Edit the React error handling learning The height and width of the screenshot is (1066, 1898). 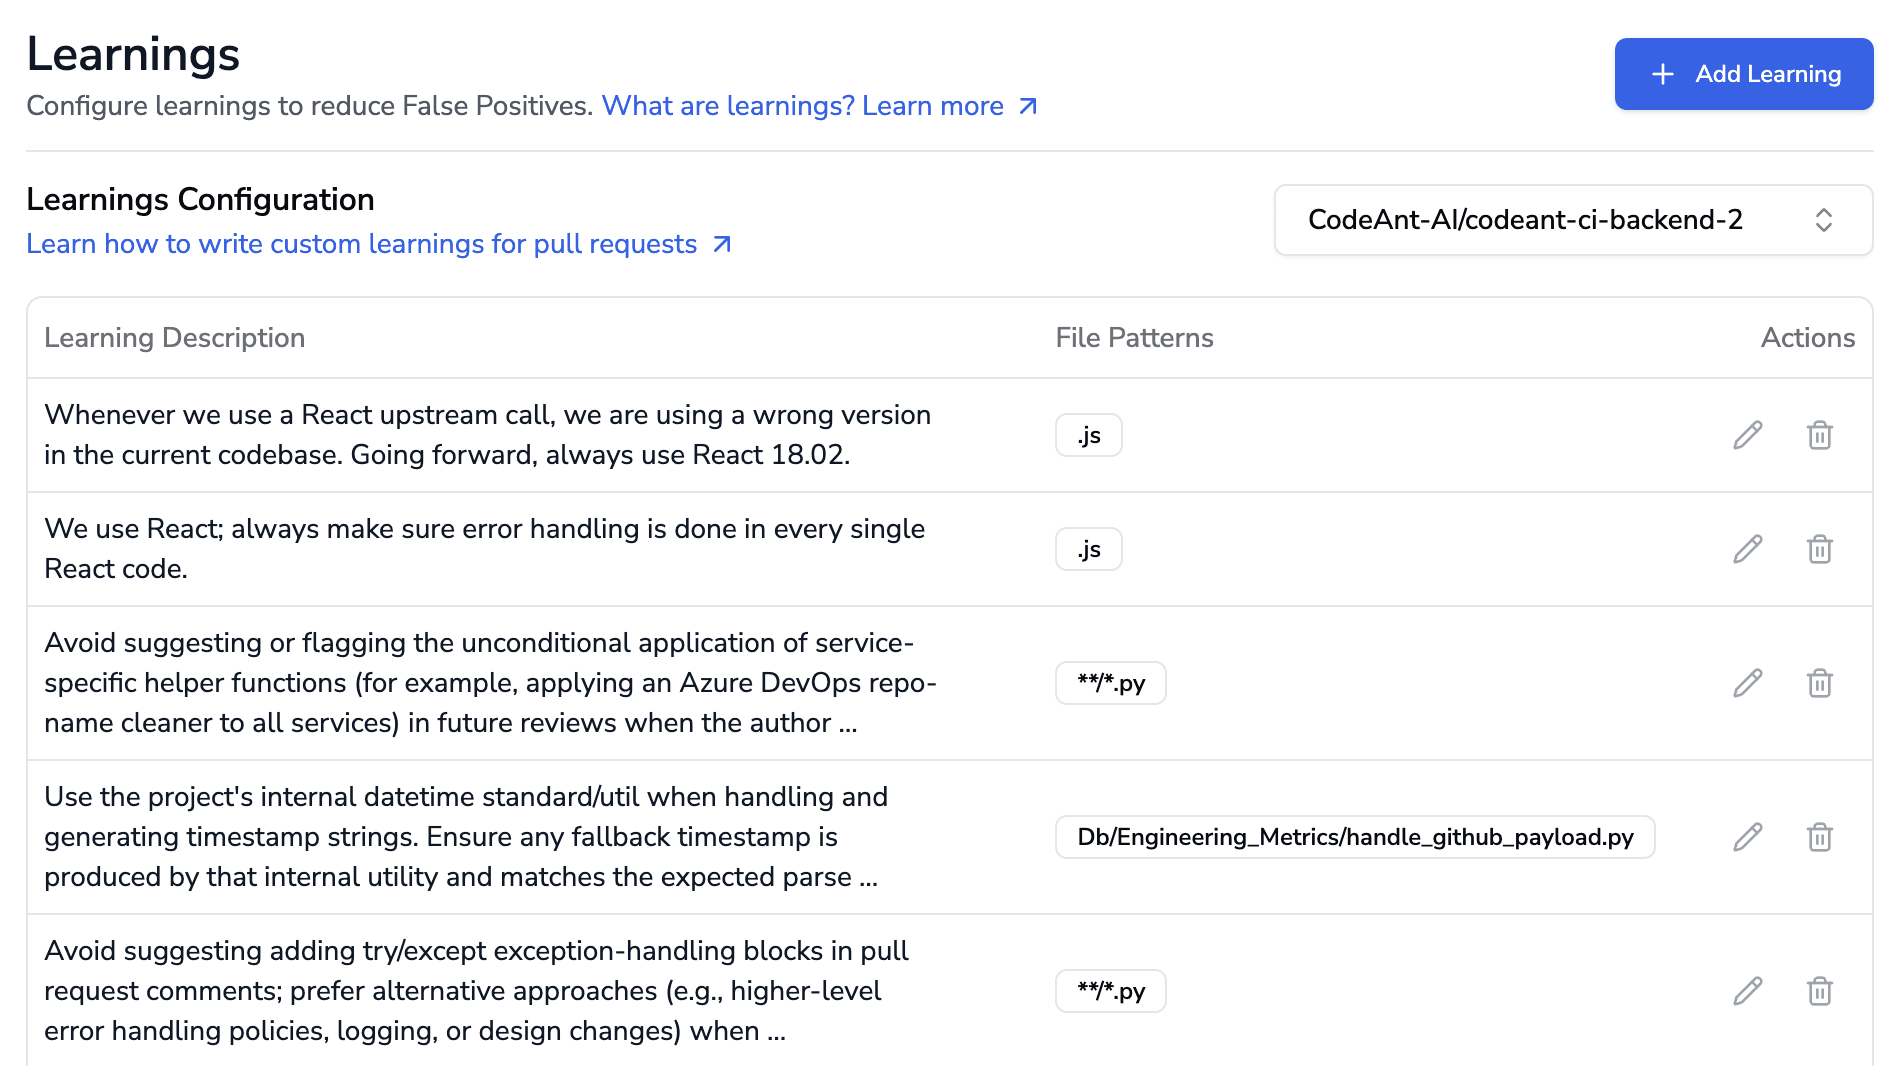coord(1747,549)
